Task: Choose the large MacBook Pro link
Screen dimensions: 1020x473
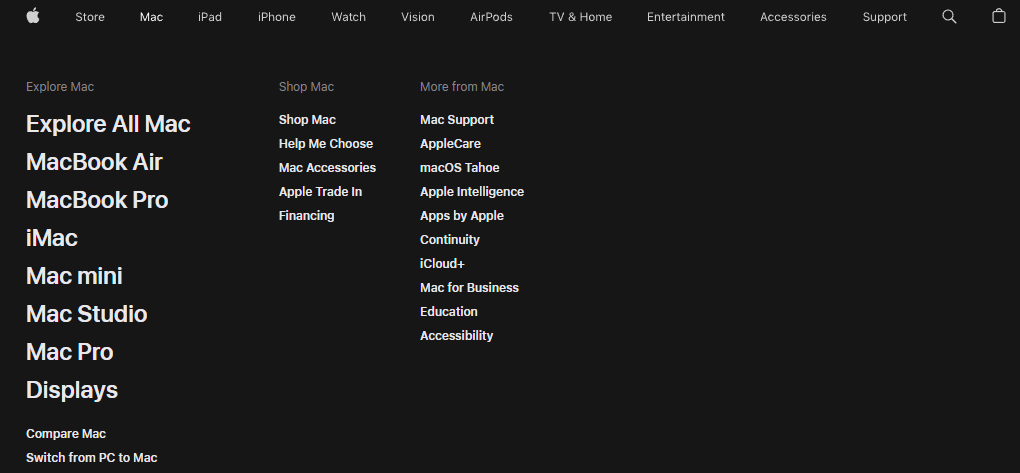Action: pyautogui.click(x=97, y=200)
